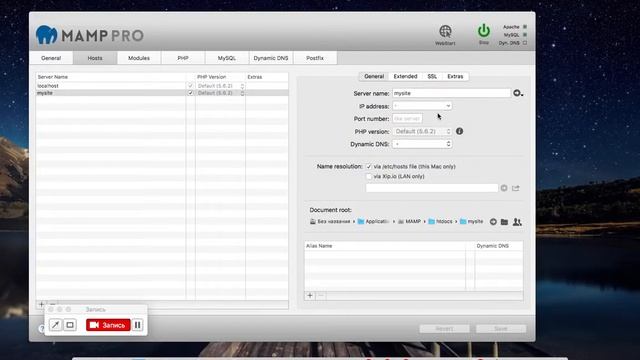Toggle localhost host checkbox
The image size is (640, 360).
coord(190,86)
